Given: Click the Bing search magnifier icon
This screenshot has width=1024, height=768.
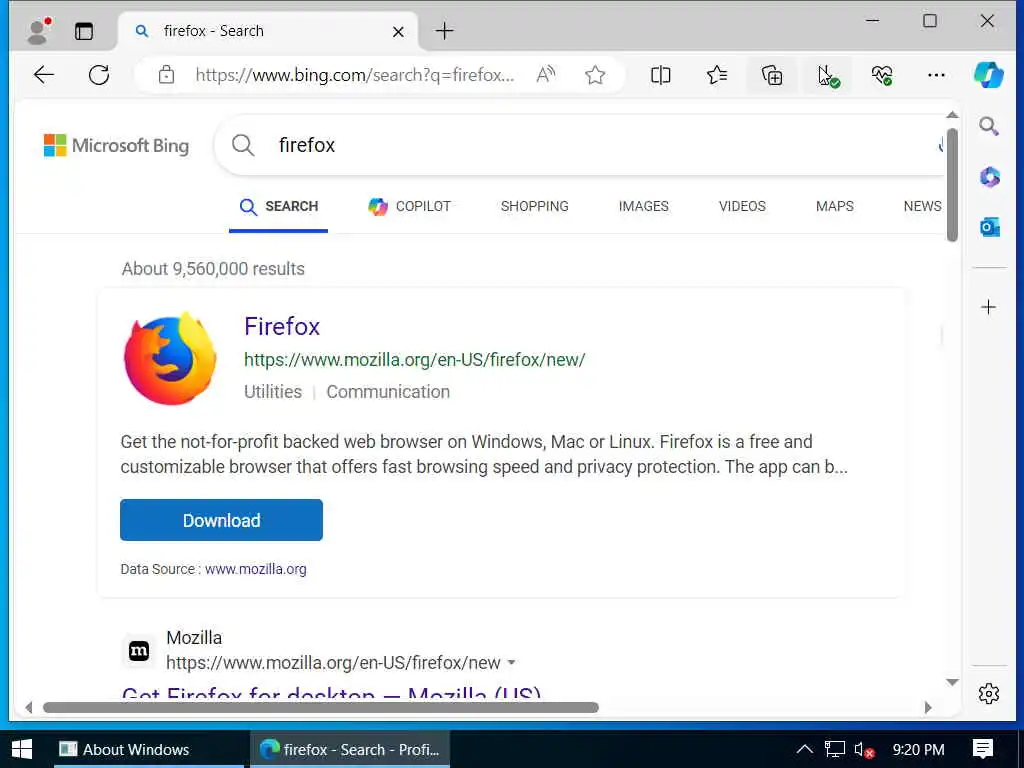Looking at the screenshot, I should click(243, 145).
